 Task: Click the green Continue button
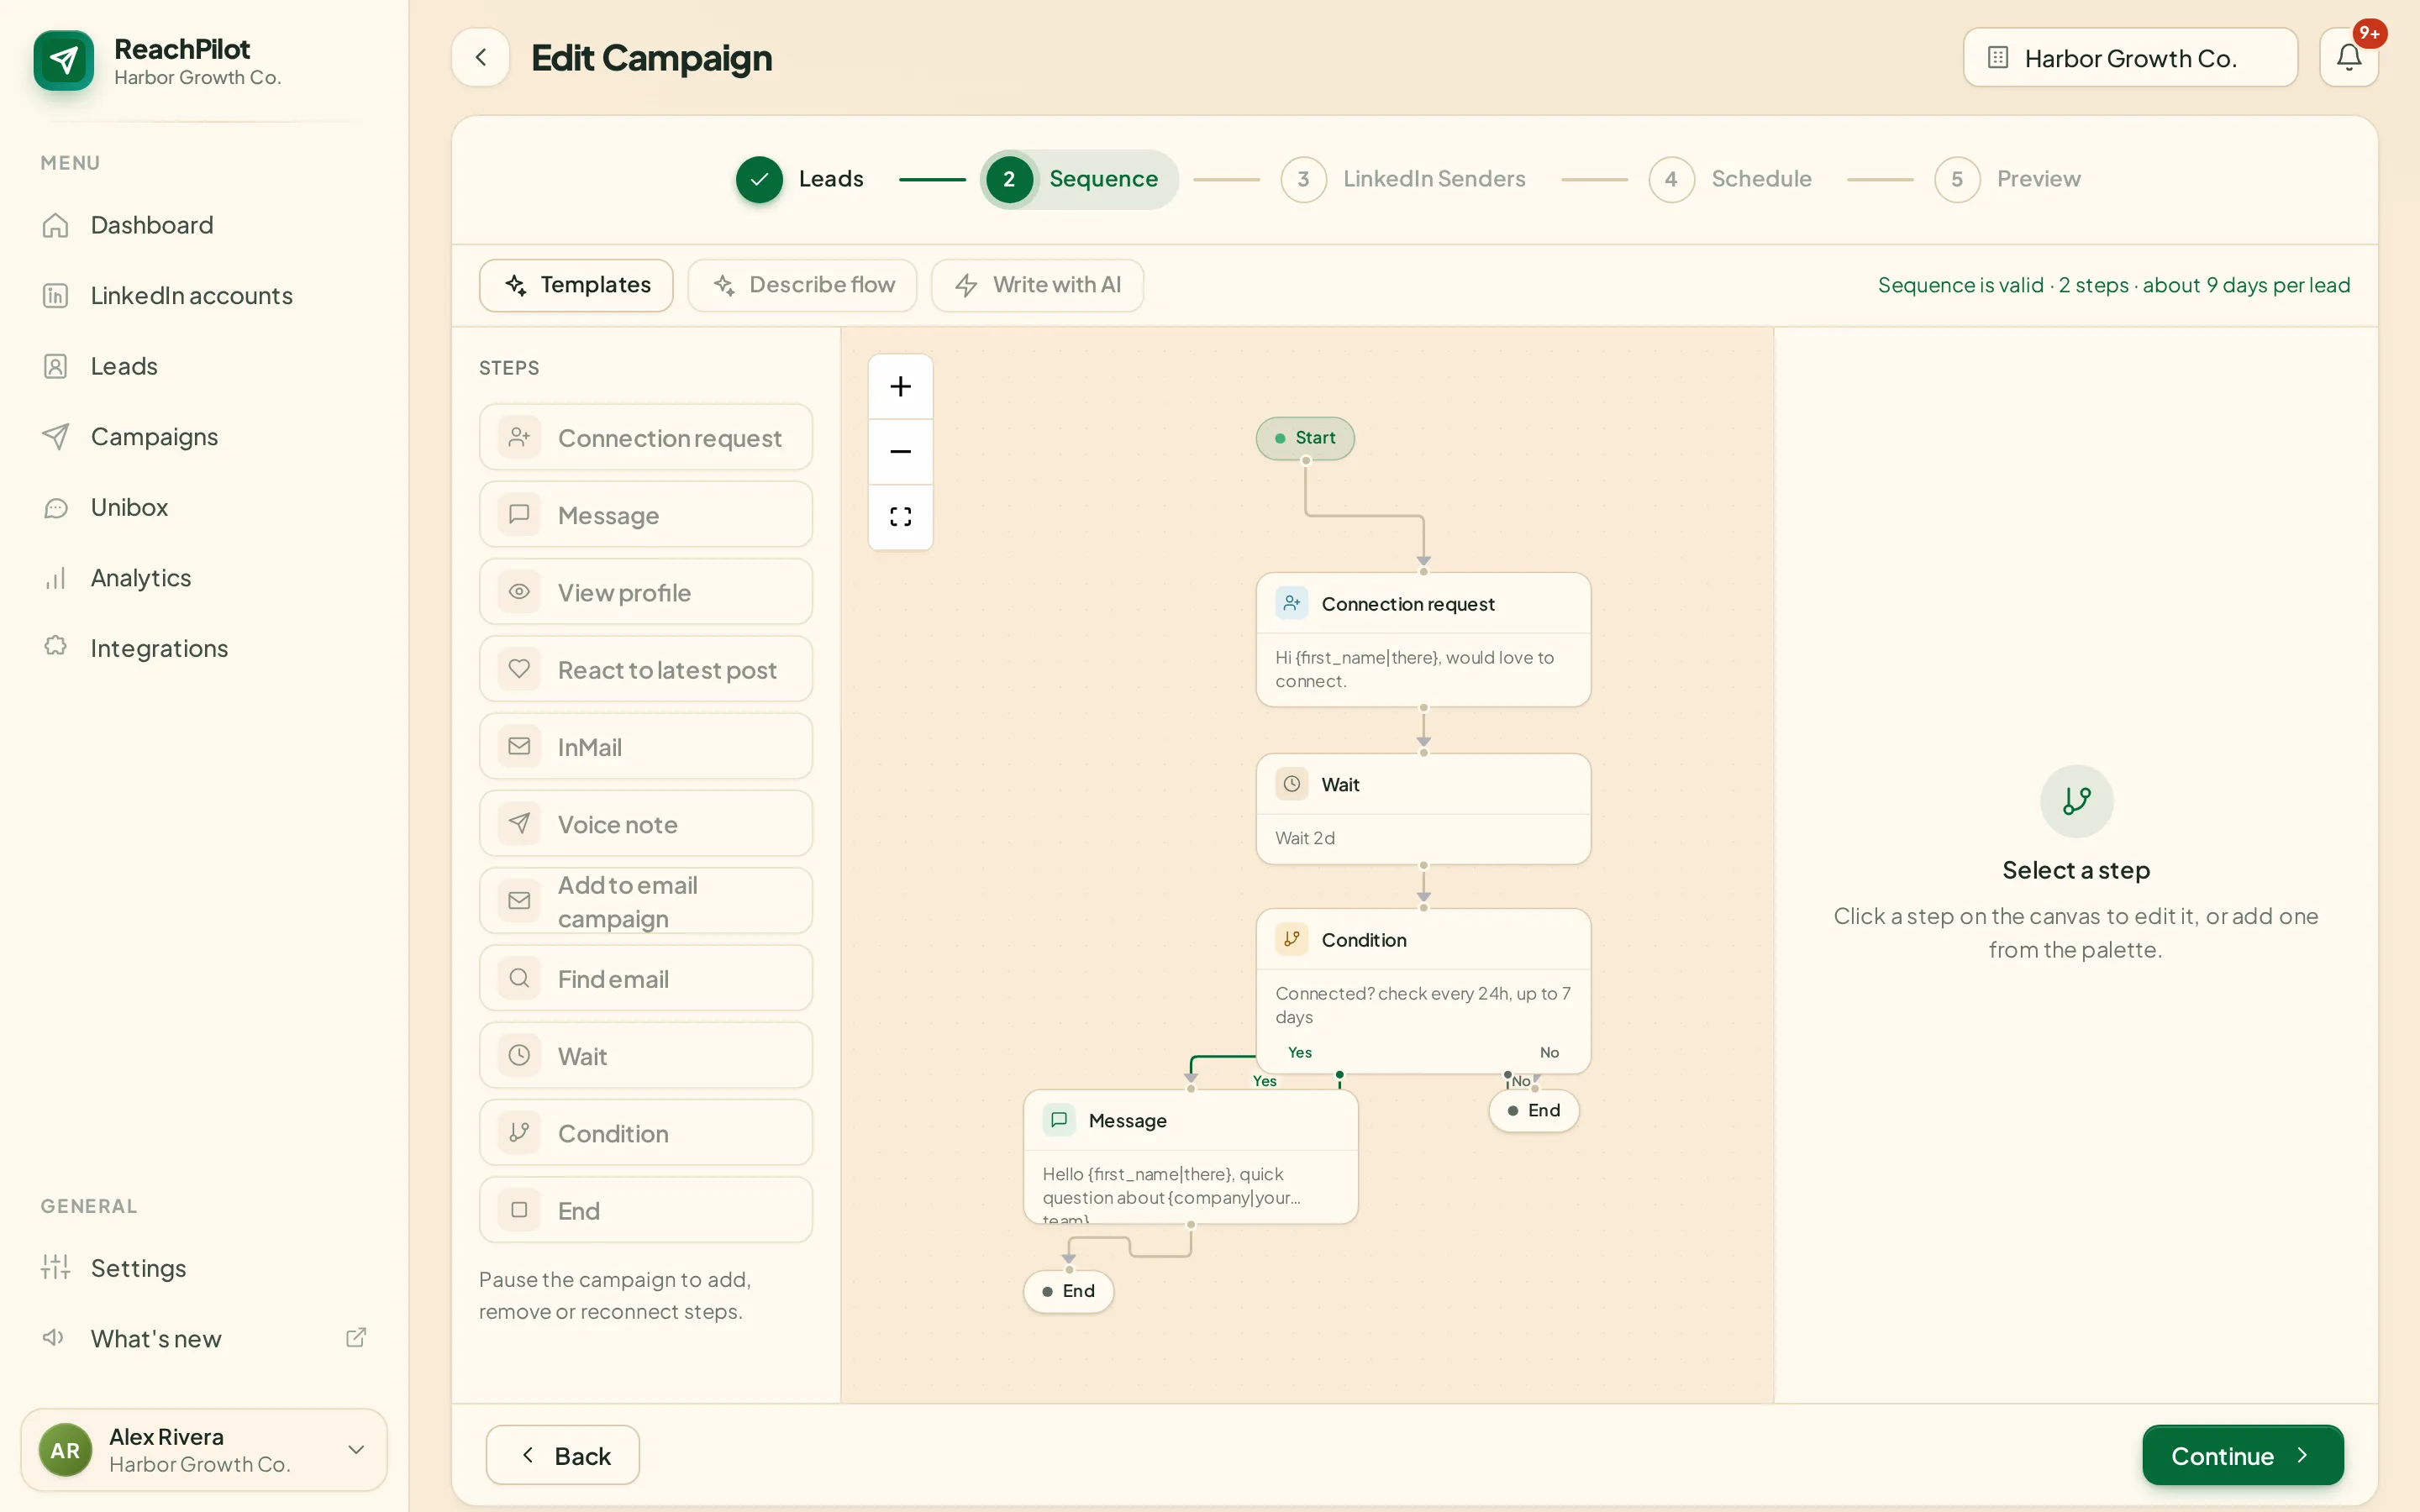tap(2243, 1455)
